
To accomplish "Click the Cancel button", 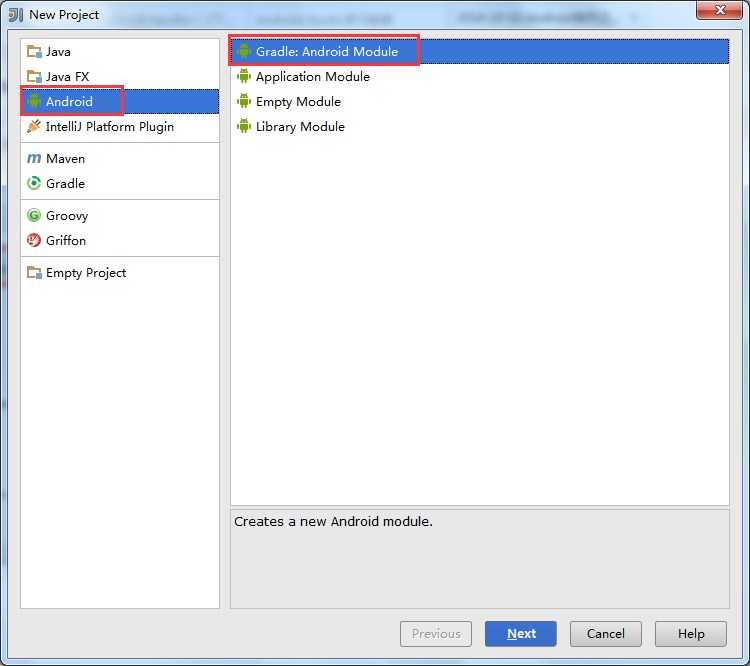I will pyautogui.click(x=606, y=633).
